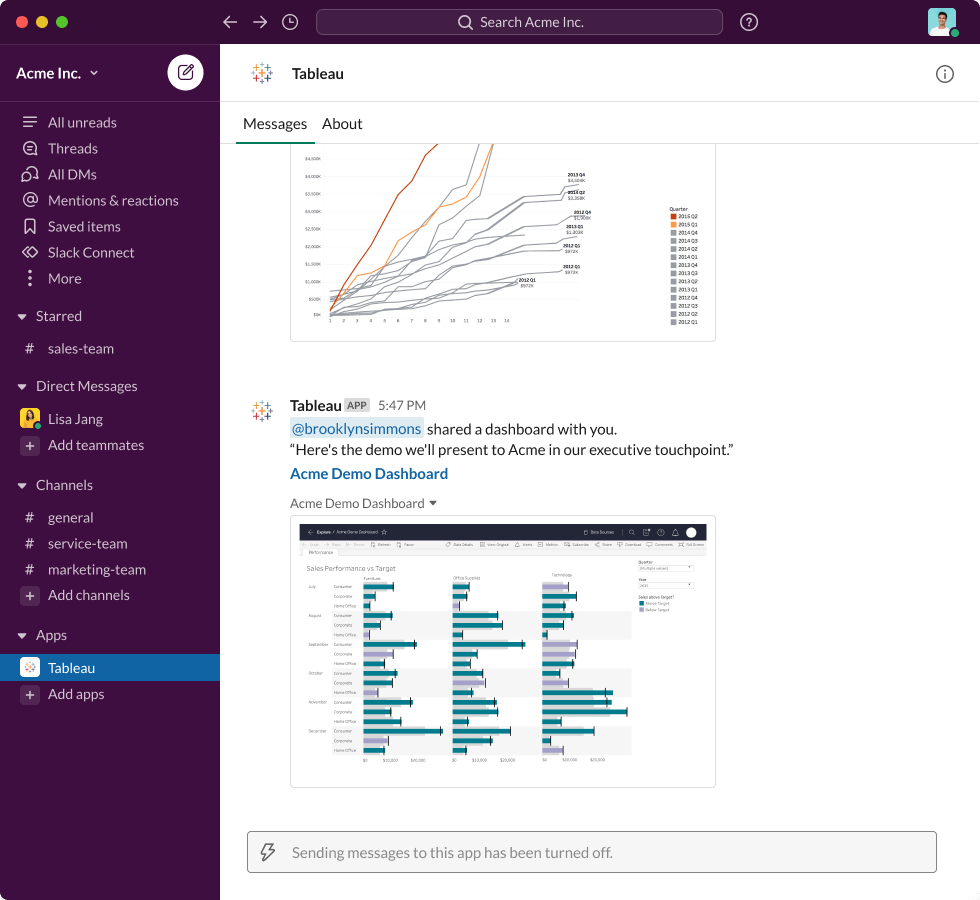Select the Messages tab
The height and width of the screenshot is (900, 980).
pos(275,124)
